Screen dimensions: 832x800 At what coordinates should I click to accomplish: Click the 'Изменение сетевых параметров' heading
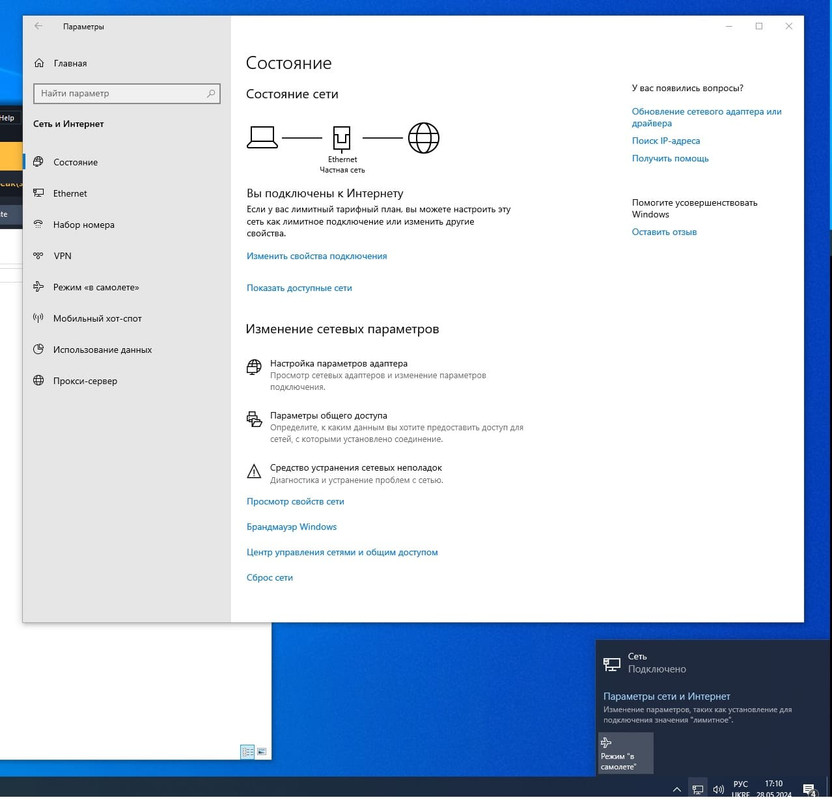(342, 329)
